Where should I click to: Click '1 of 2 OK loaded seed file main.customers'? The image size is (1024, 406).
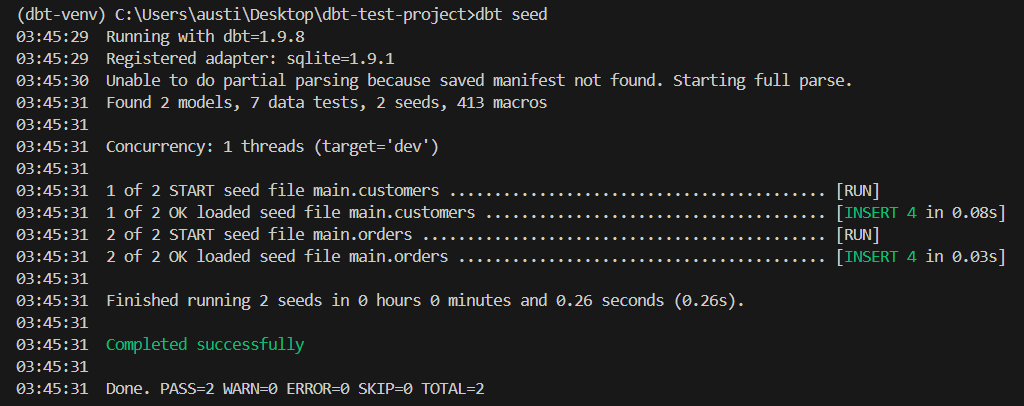pos(291,213)
